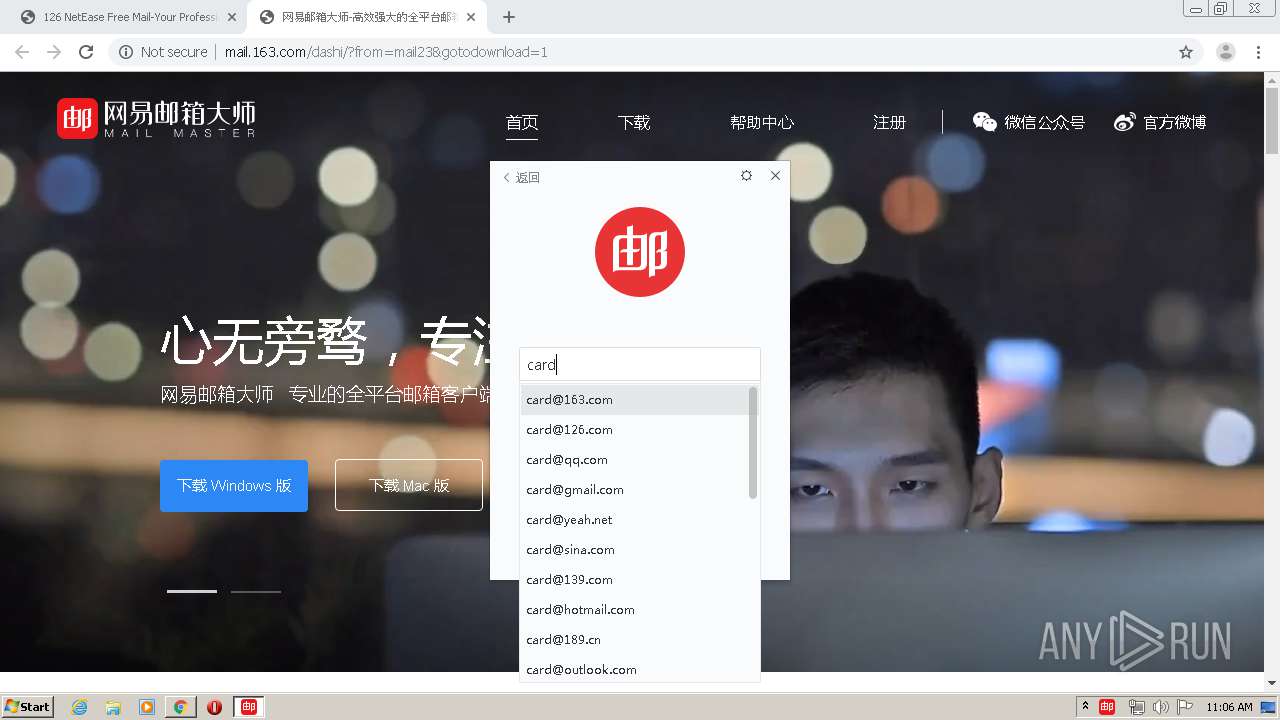Open a new browser tab
Image resolution: width=1280 pixels, height=720 pixels.
coord(509,17)
